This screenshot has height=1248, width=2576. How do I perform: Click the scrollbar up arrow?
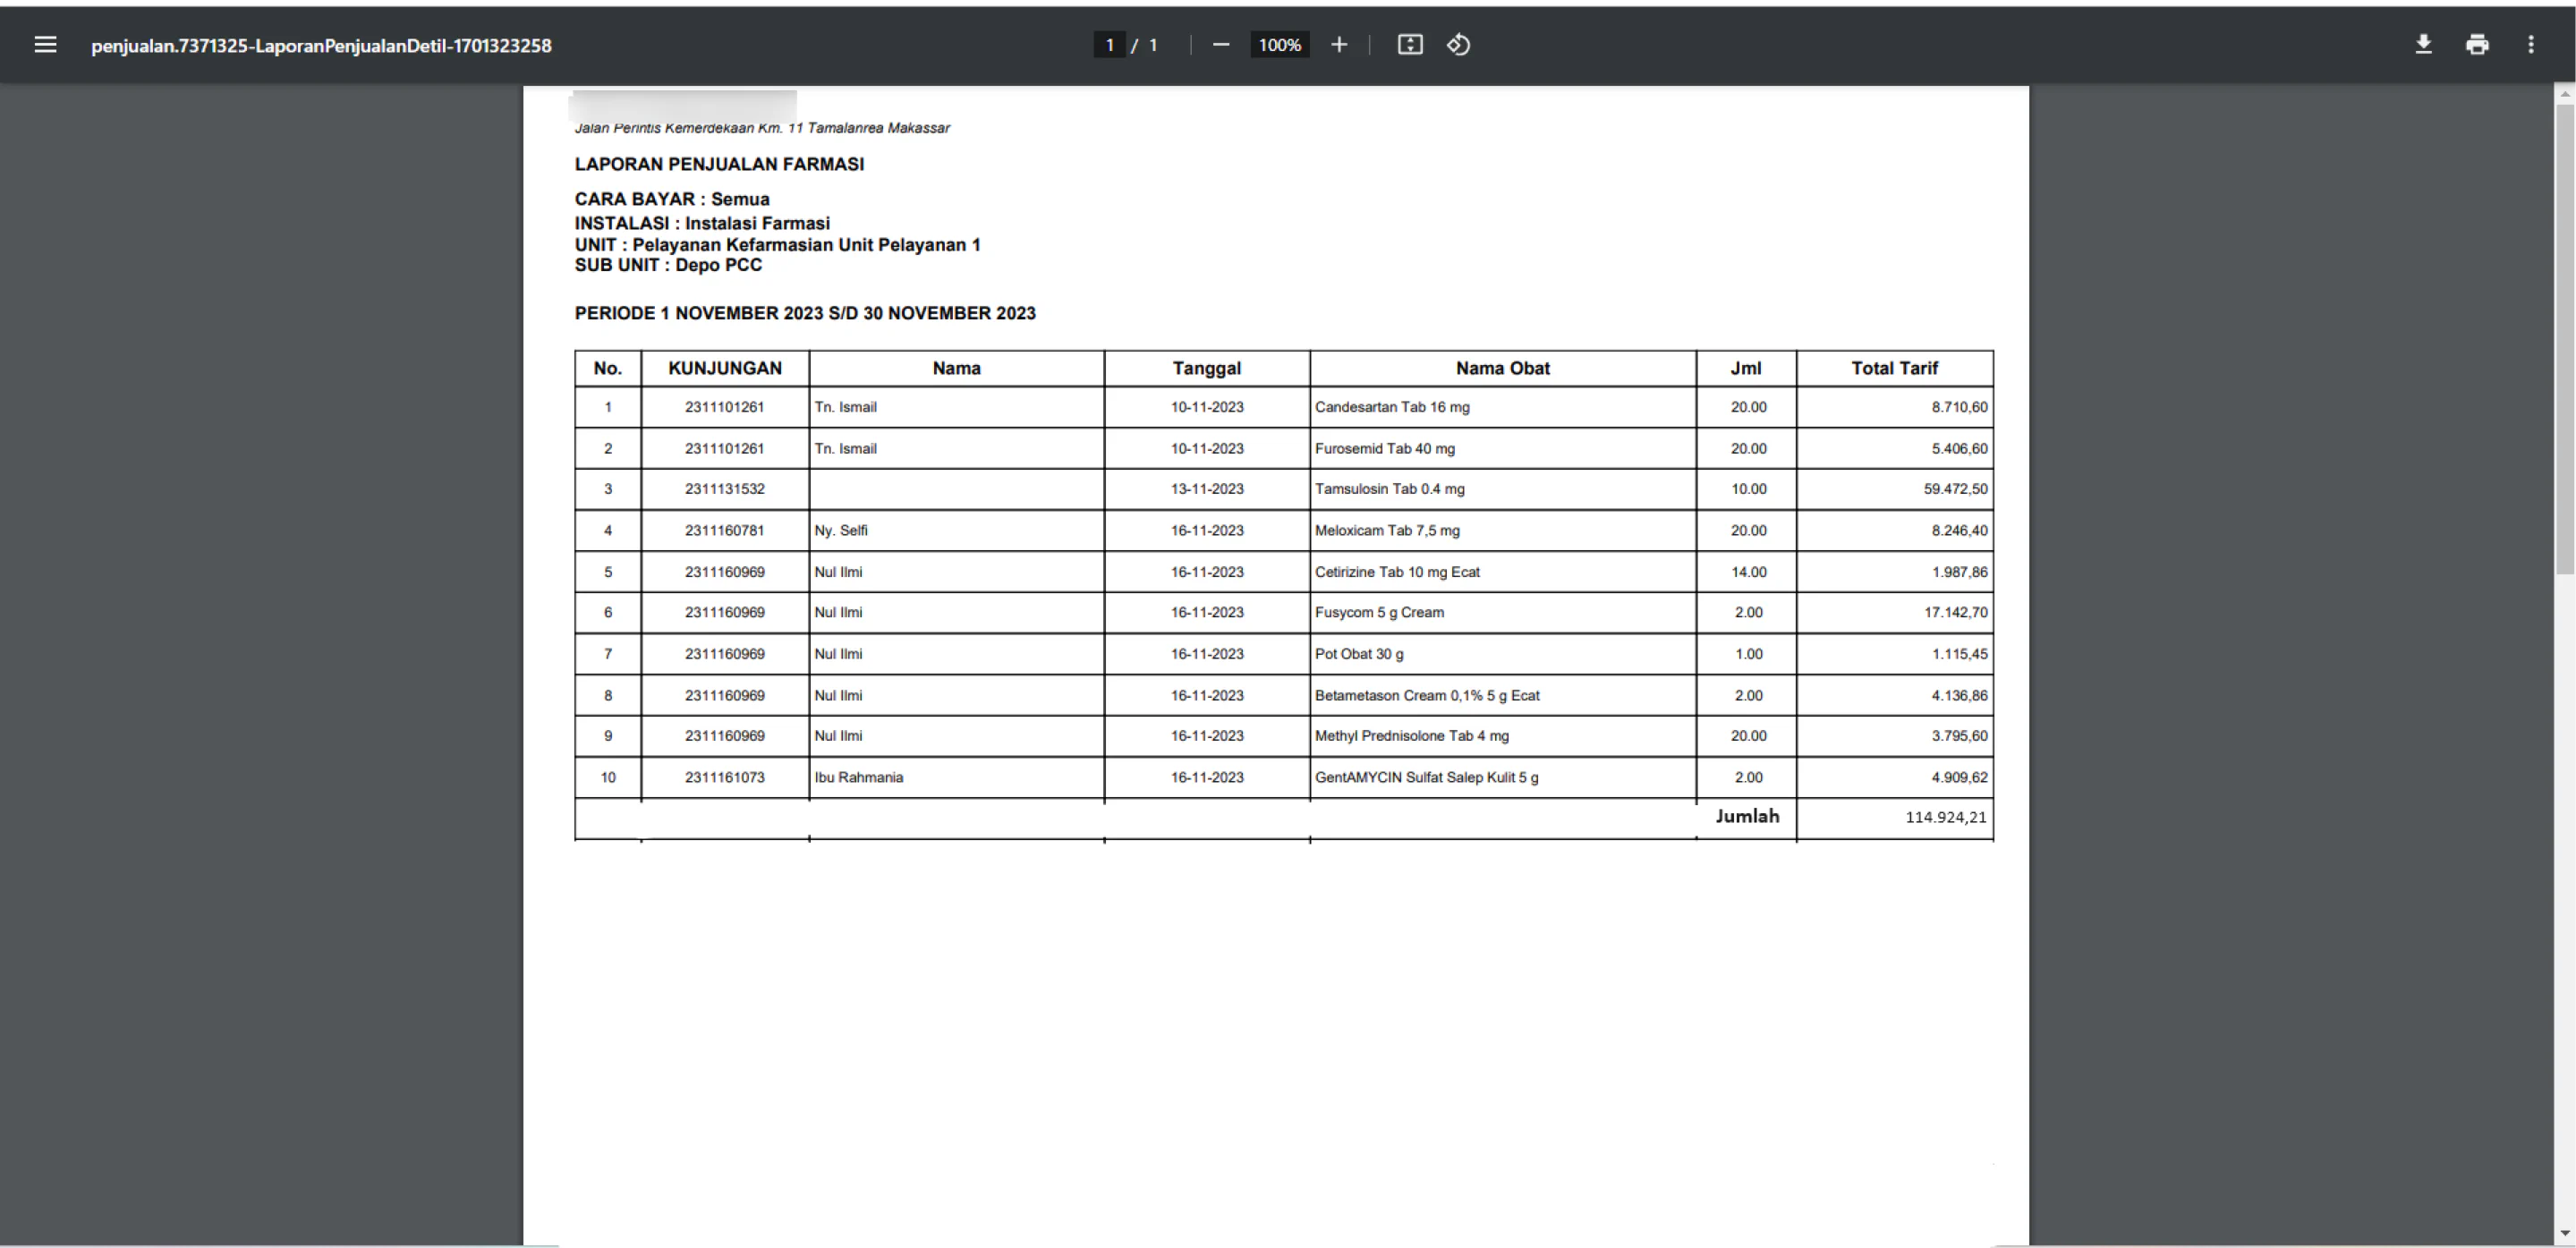click(2565, 93)
